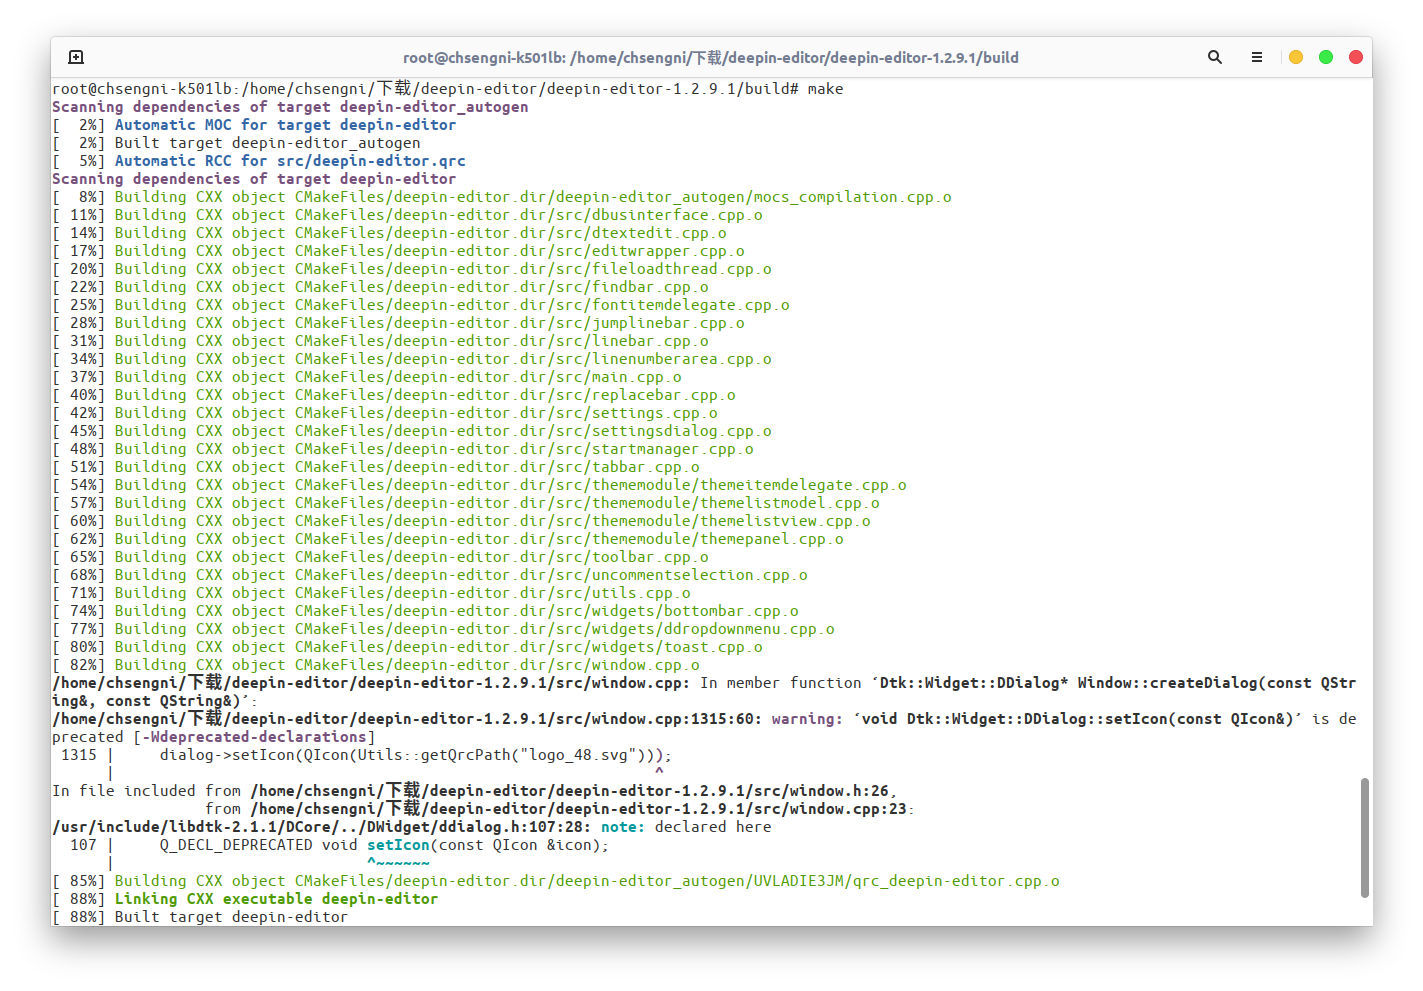
Task: Click the startmanager.cpp.o build line
Action: [403, 449]
